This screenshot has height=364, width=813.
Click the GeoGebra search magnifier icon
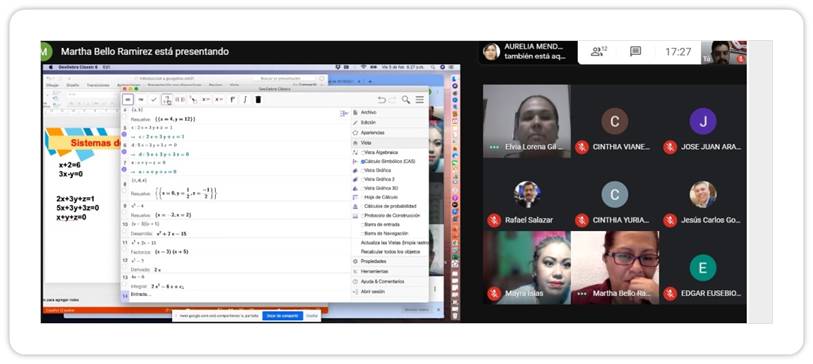[x=406, y=100]
